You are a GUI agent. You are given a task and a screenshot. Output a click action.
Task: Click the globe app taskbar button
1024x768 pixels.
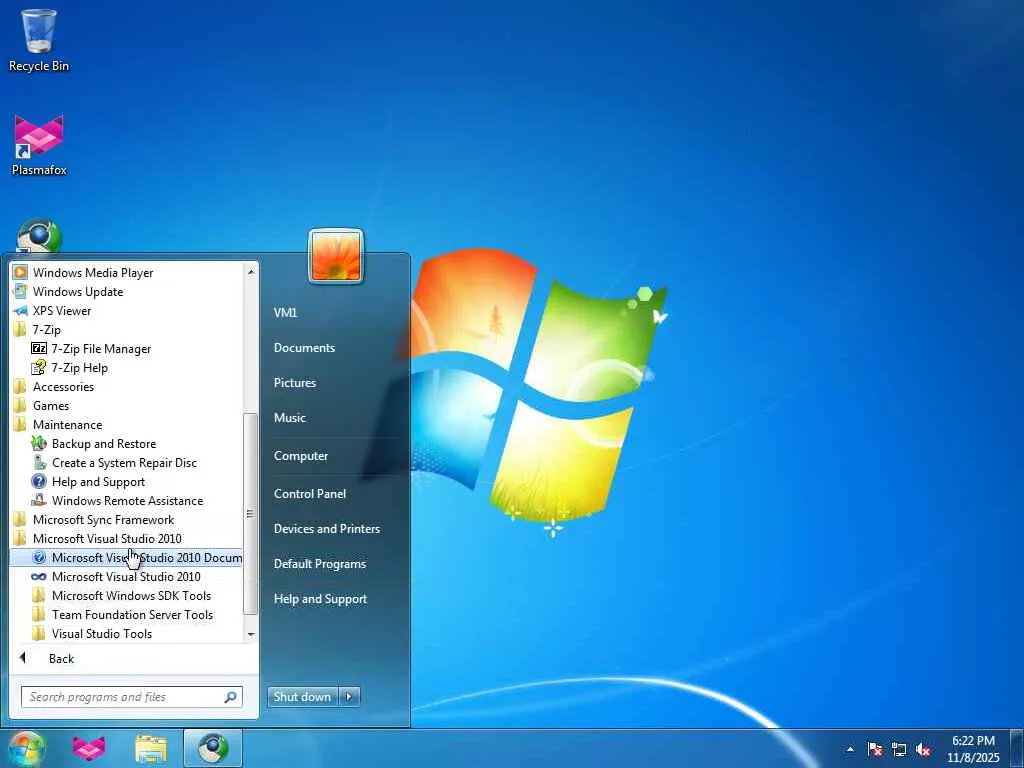click(213, 748)
